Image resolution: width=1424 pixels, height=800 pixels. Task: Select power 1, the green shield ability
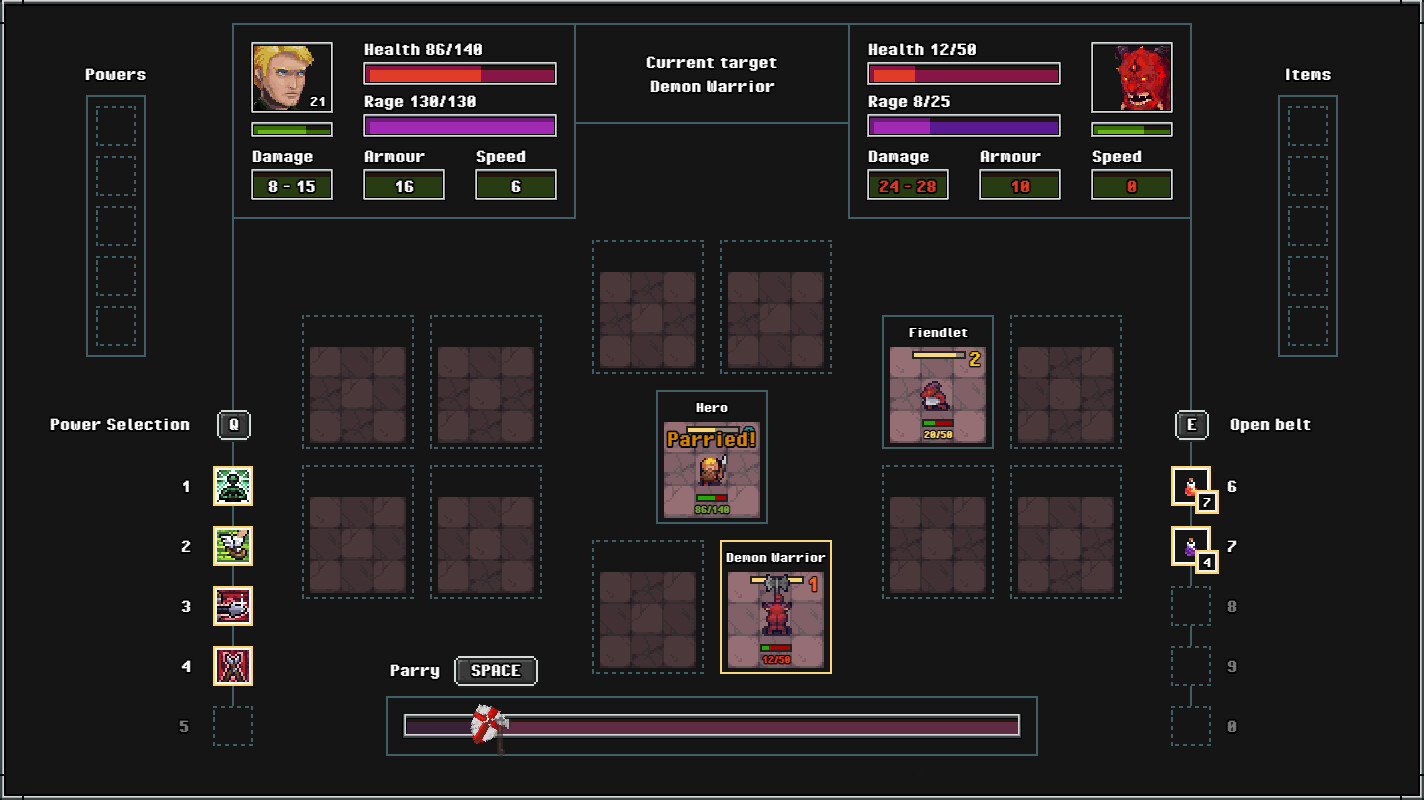[x=233, y=487]
